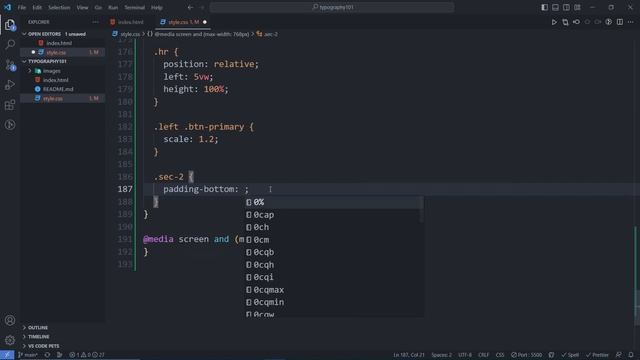The width and height of the screenshot is (640, 360).
Task: Open the Accounts menu icon
Action: tap(10, 320)
